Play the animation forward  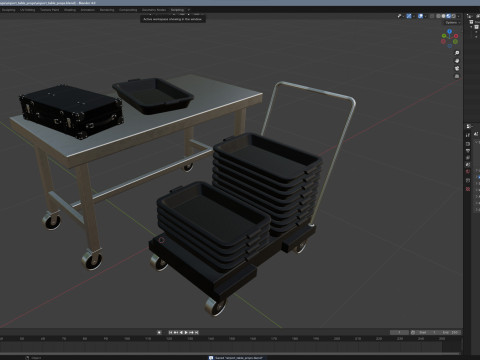pos(186,332)
